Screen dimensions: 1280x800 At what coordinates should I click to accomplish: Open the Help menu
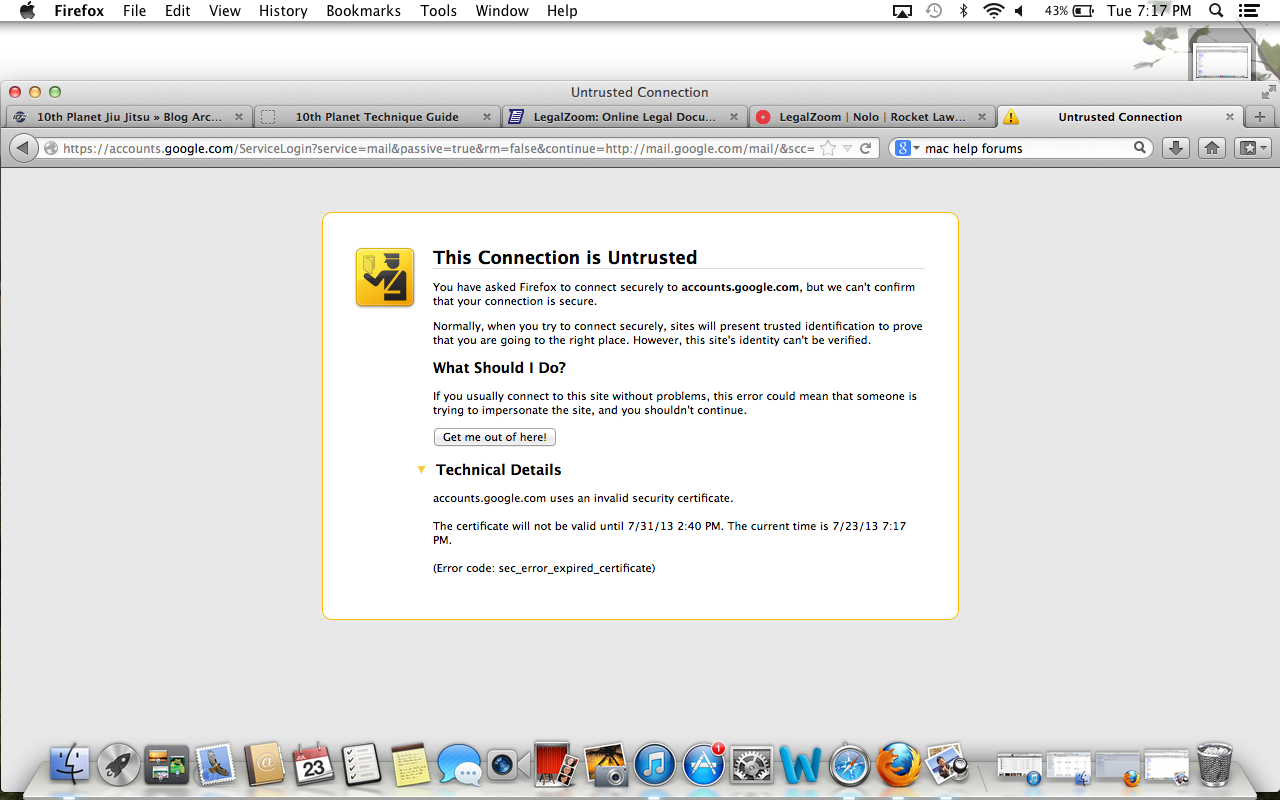click(x=562, y=11)
